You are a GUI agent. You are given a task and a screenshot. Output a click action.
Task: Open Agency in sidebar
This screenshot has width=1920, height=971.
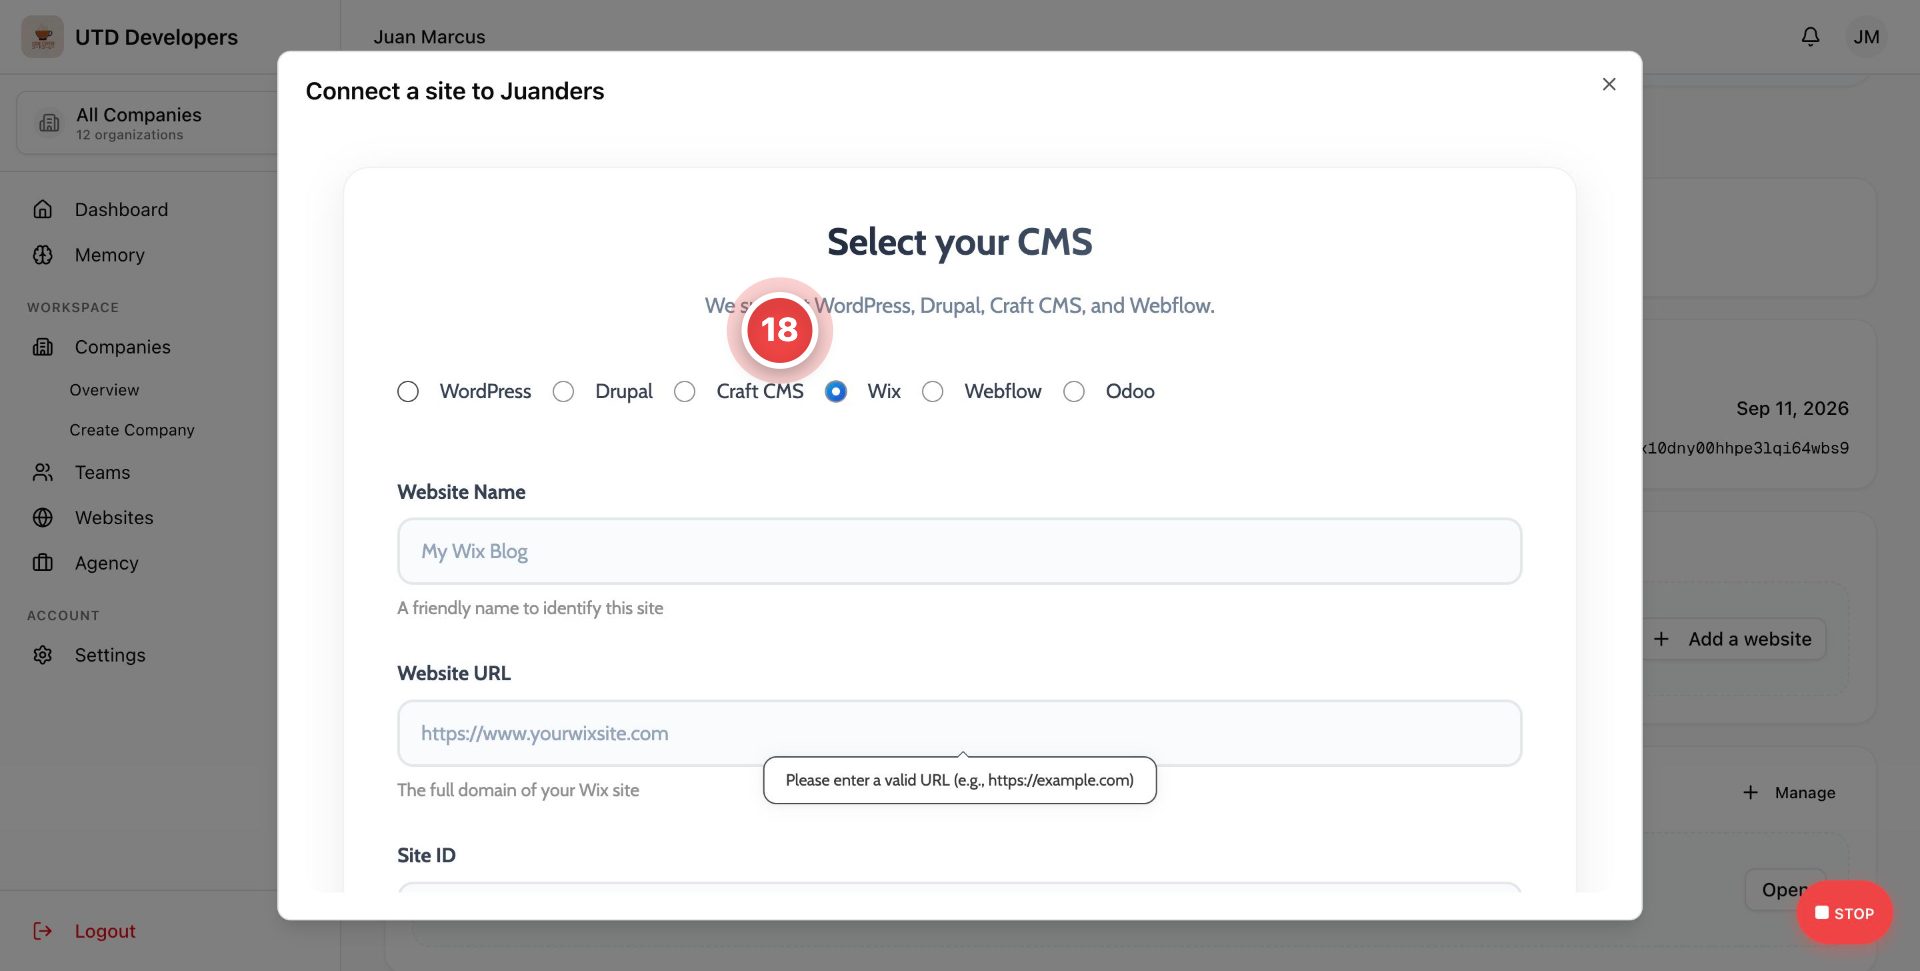pos(106,563)
